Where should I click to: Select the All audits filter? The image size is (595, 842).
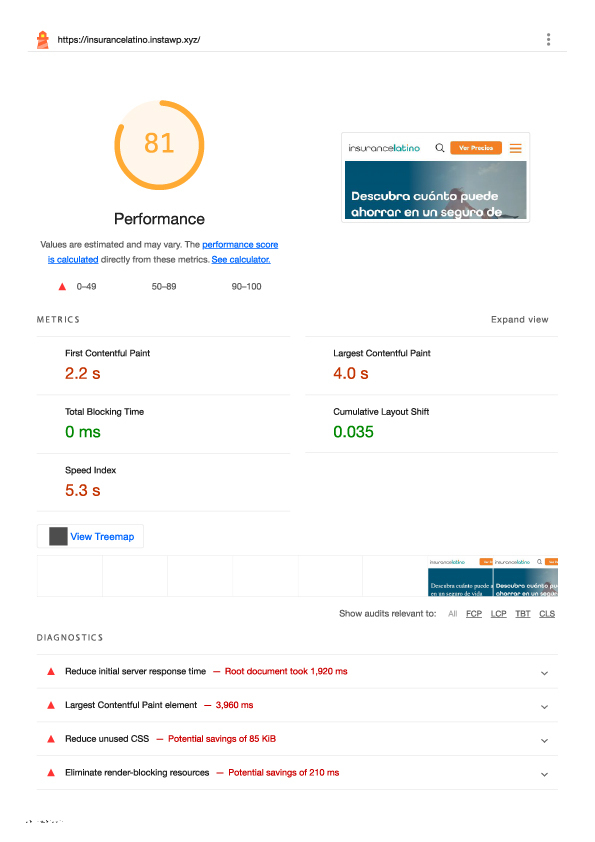(x=453, y=613)
